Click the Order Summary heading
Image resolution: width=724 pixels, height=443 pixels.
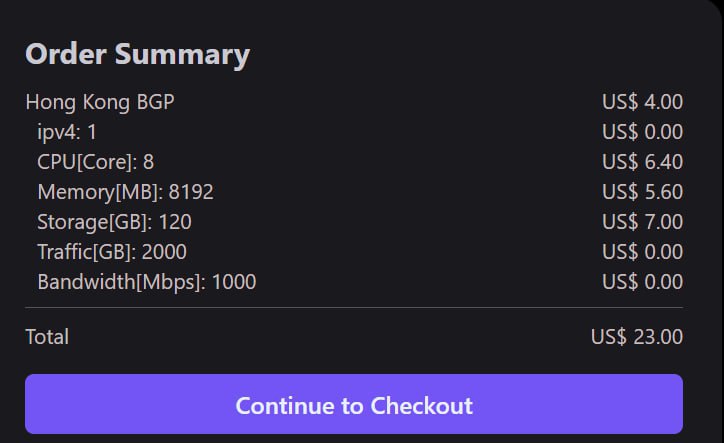(x=137, y=54)
